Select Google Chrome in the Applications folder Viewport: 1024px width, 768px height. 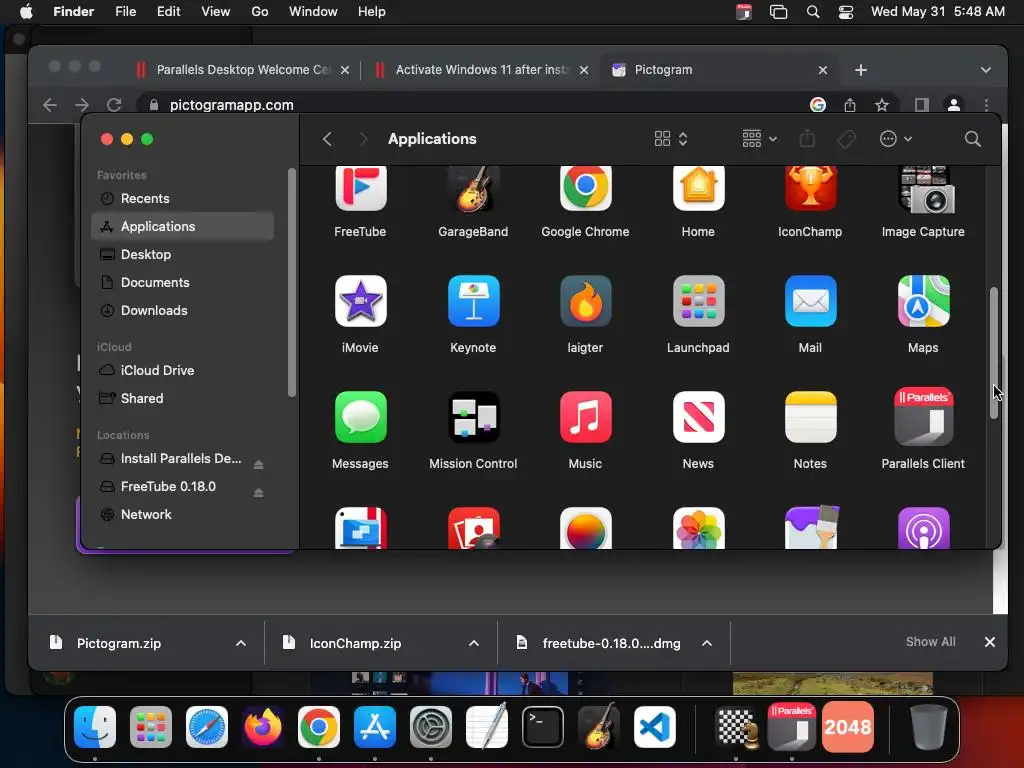point(586,189)
